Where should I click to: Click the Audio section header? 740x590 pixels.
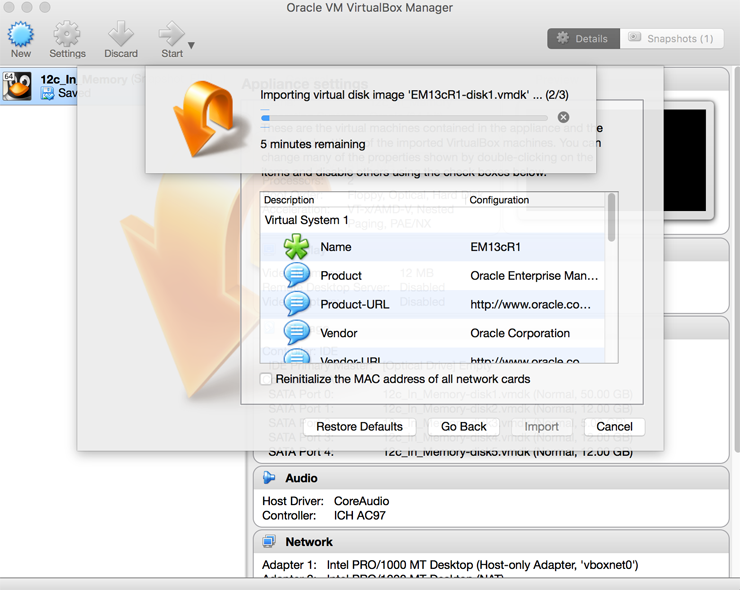tap(491, 478)
